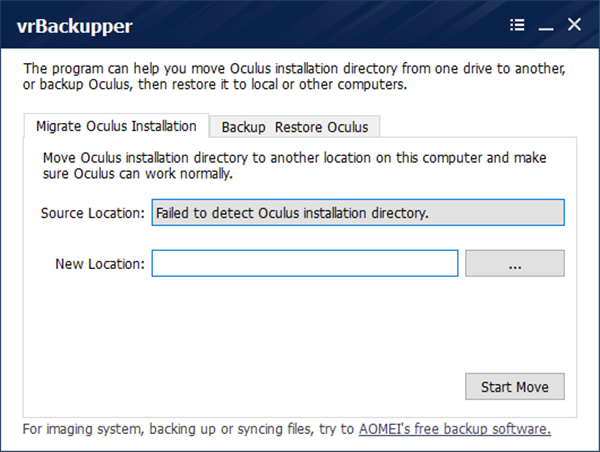Click the Source Location field

point(358,213)
